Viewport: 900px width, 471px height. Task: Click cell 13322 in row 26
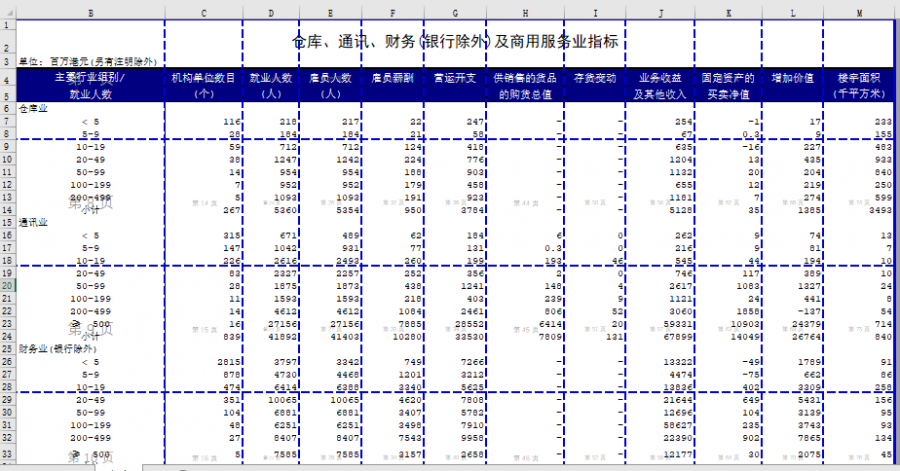[677, 361]
